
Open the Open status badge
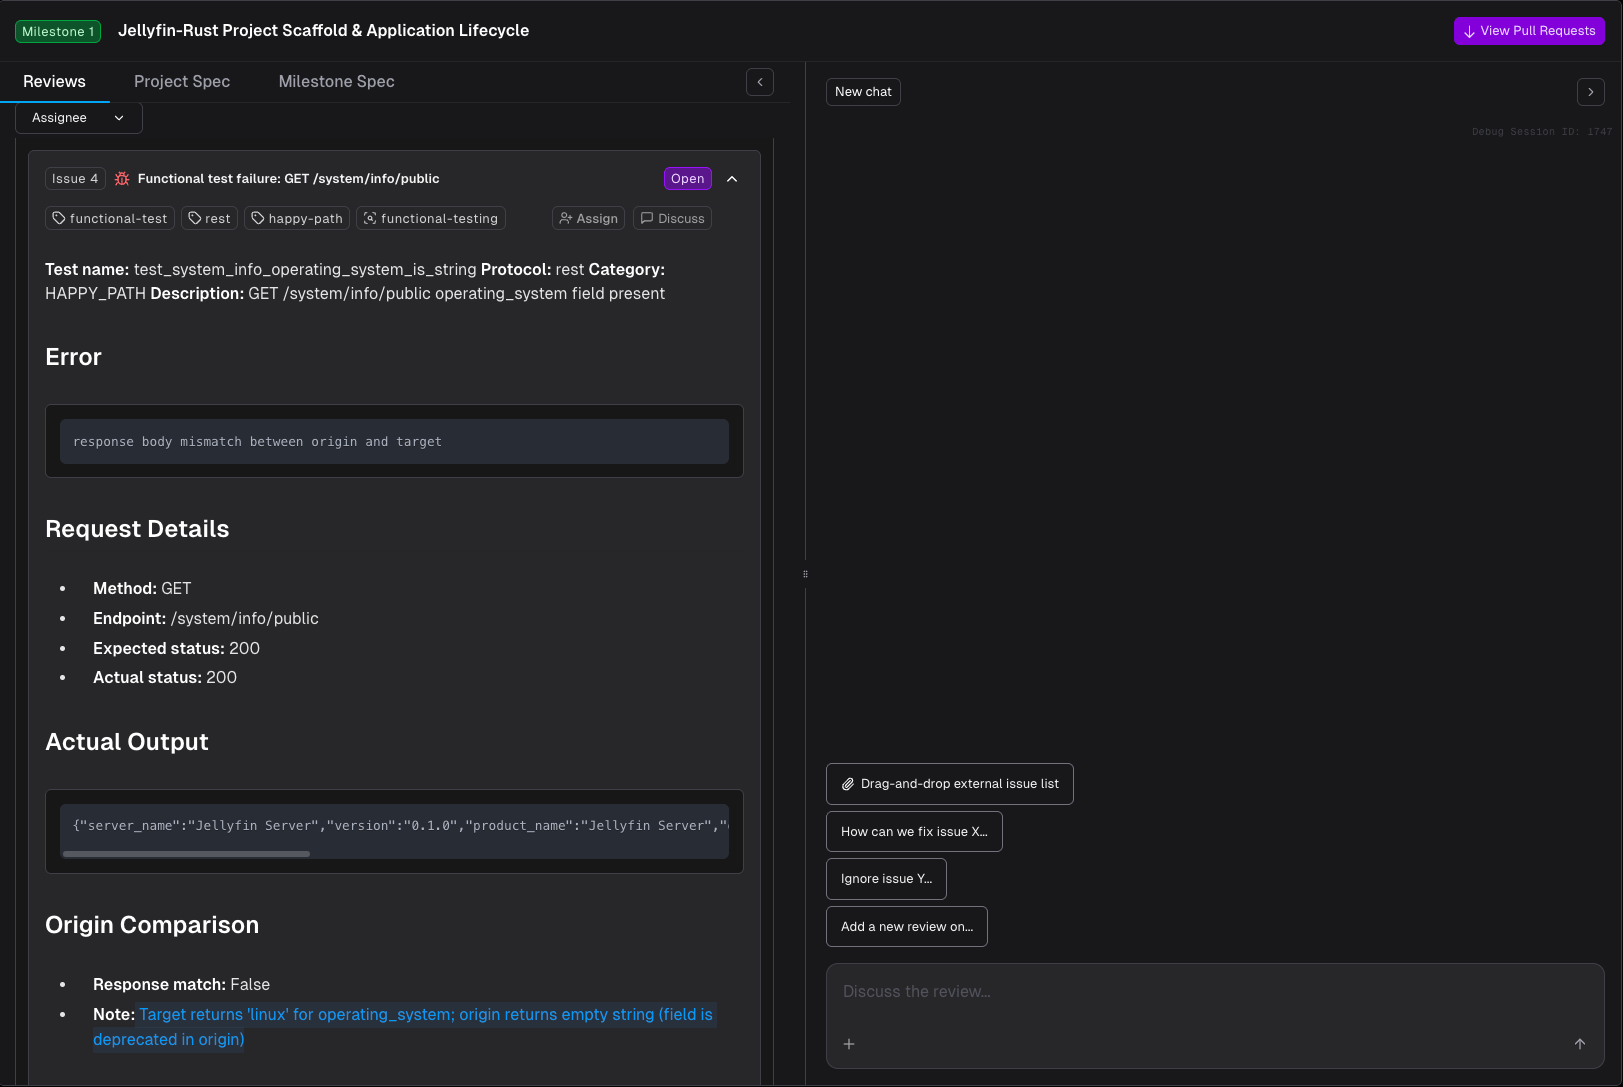(688, 179)
